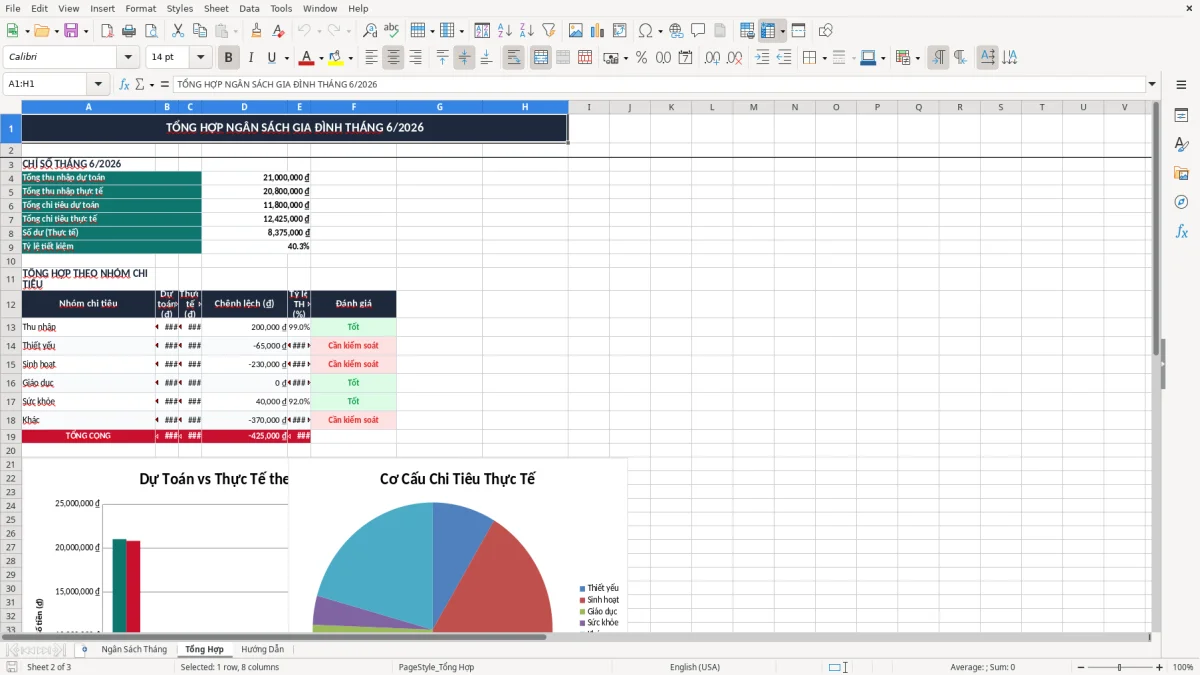
Task: Open the Borders dropdown arrow
Action: tap(823, 58)
